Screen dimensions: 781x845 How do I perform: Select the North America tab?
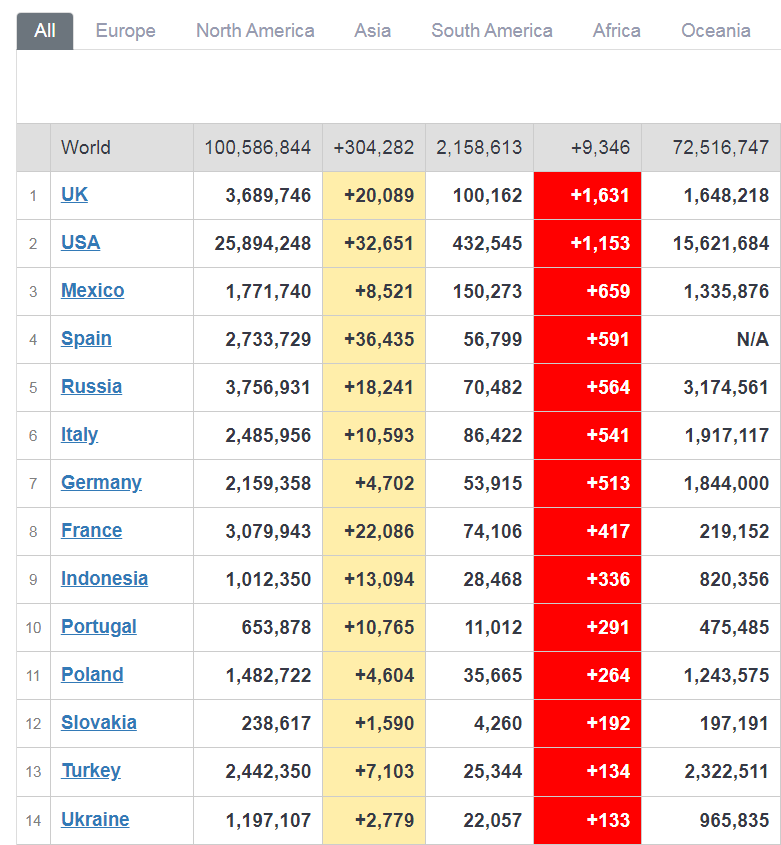(x=255, y=31)
